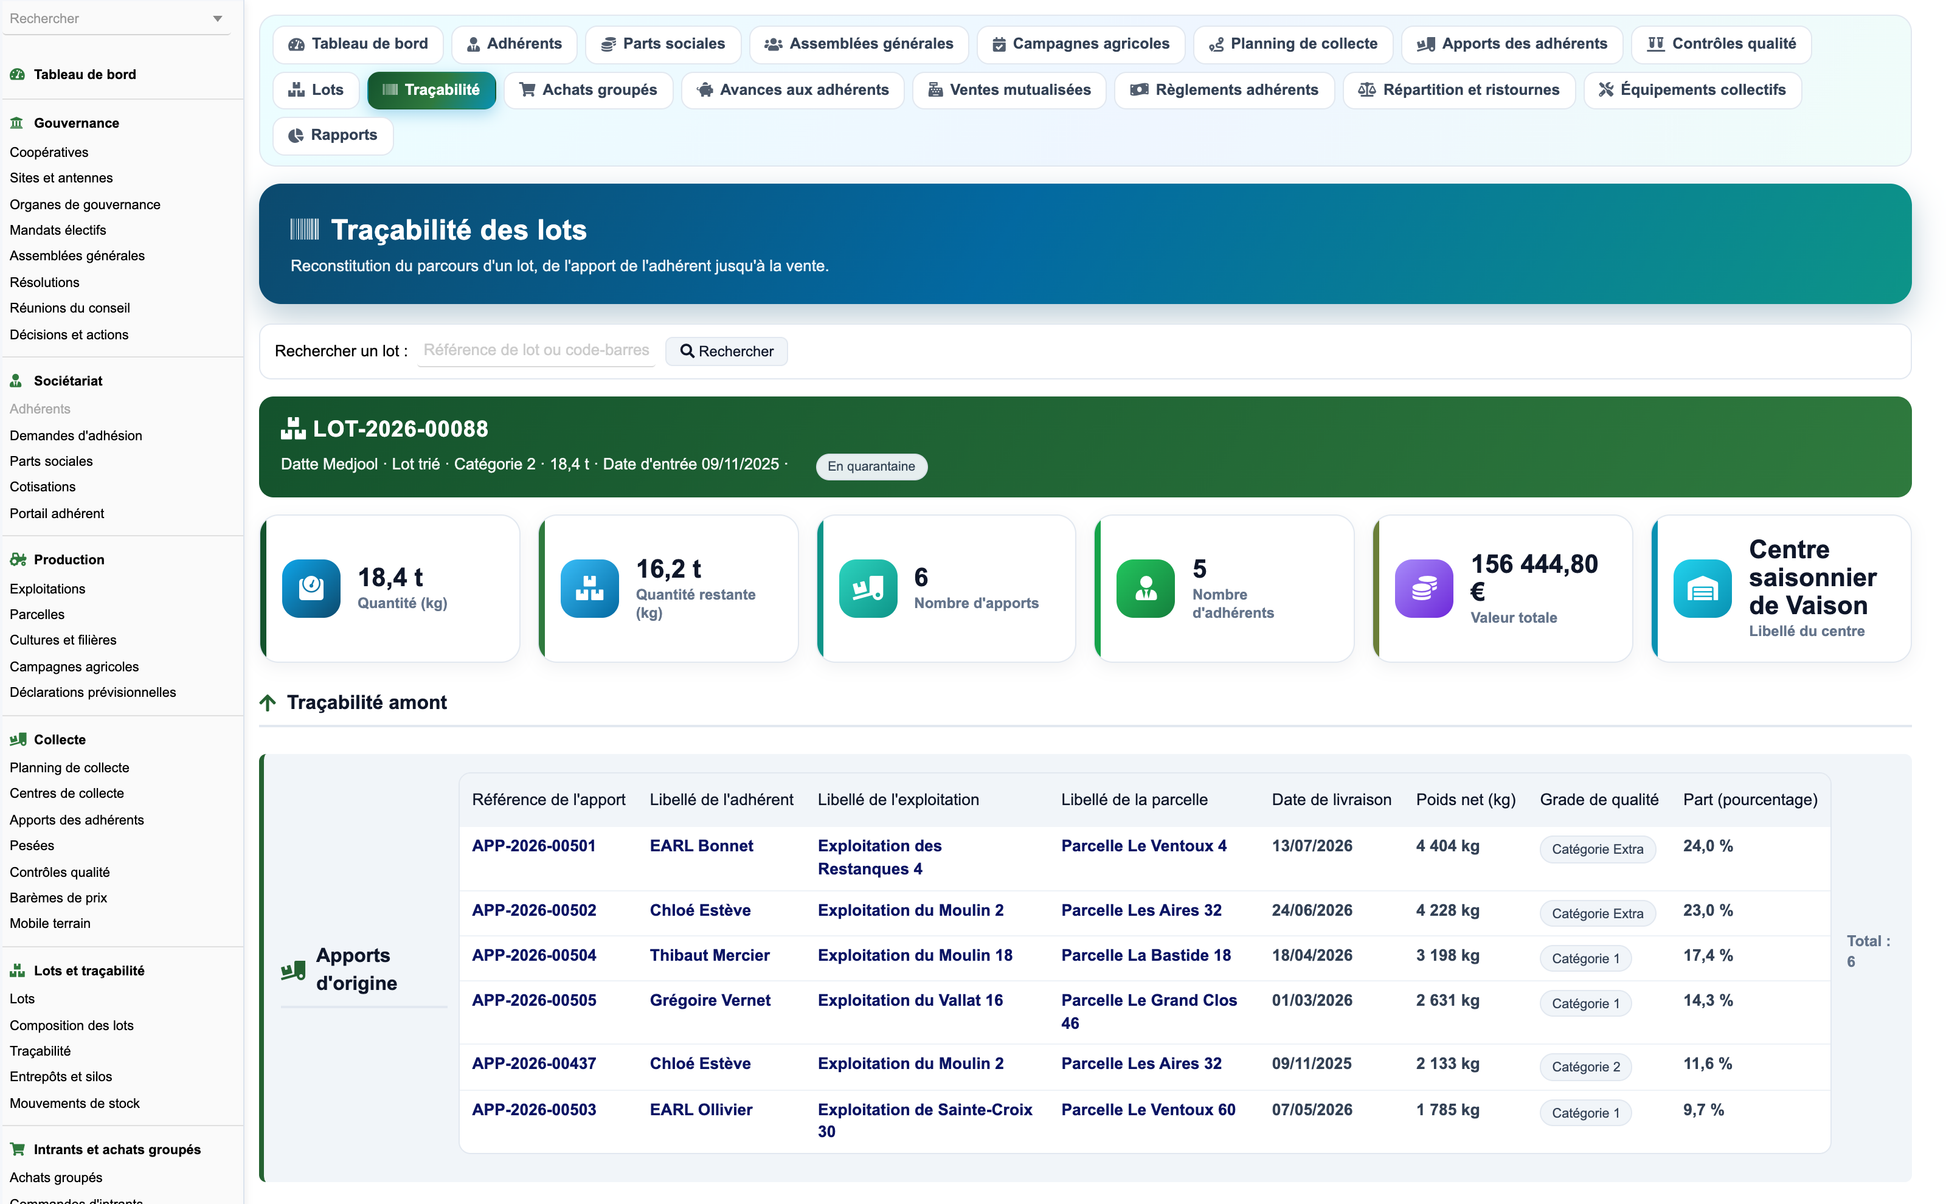1946x1204 pixels.
Task: Focus the Référence de lot search field
Action: point(536,351)
